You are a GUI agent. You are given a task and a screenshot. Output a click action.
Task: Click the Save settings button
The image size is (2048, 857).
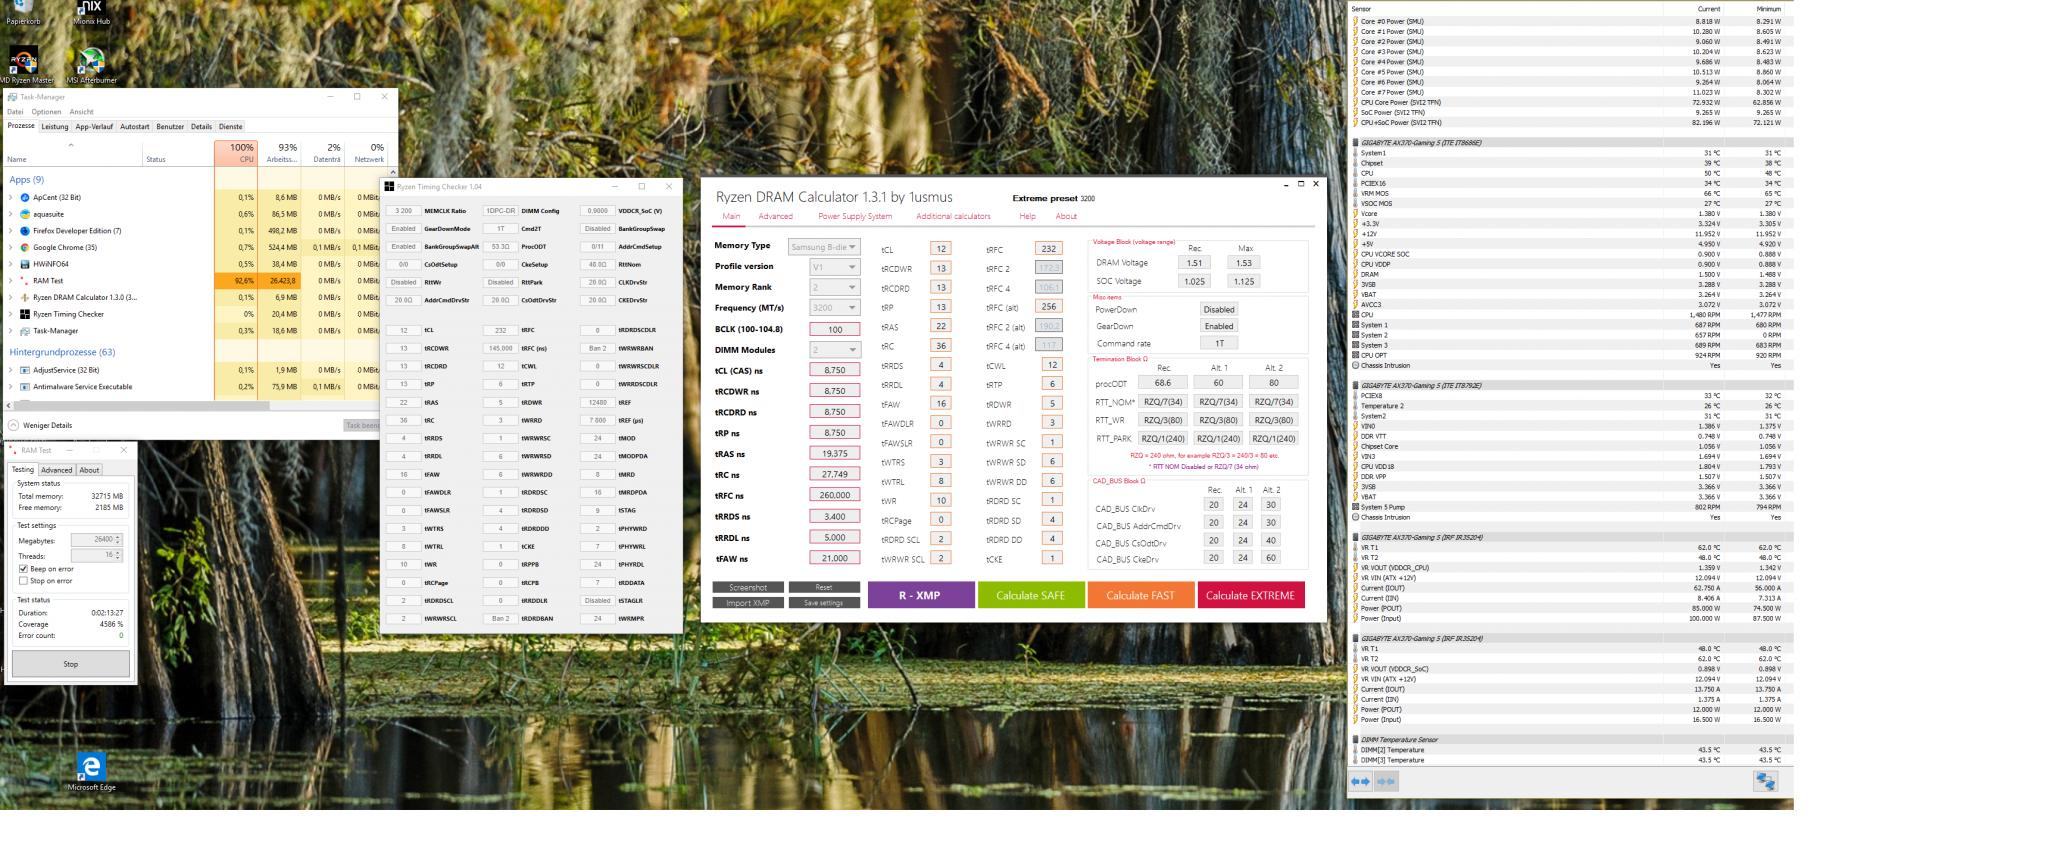[824, 603]
